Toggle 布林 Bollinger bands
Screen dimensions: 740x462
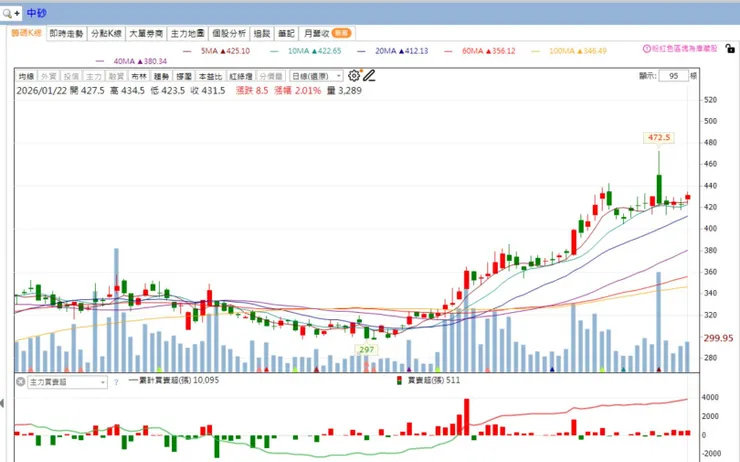pos(139,76)
